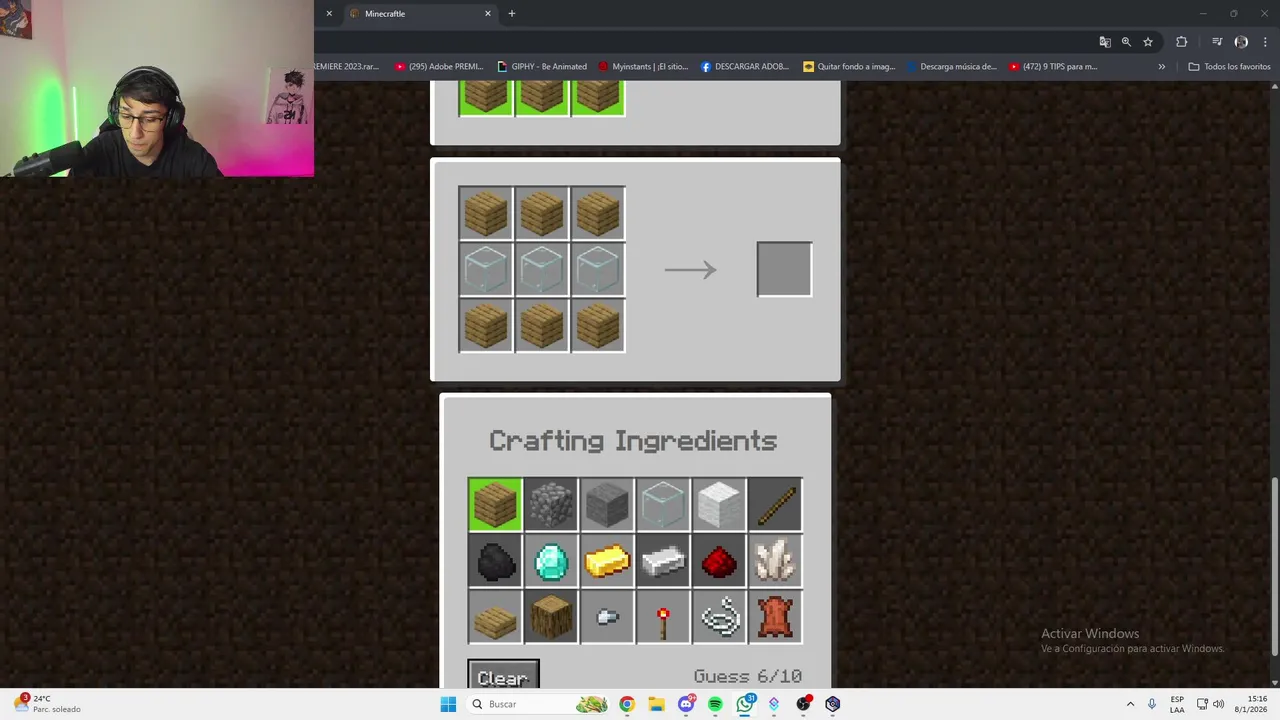
Task: Open the GIPHY - Be Animated bookmark
Action: point(542,67)
